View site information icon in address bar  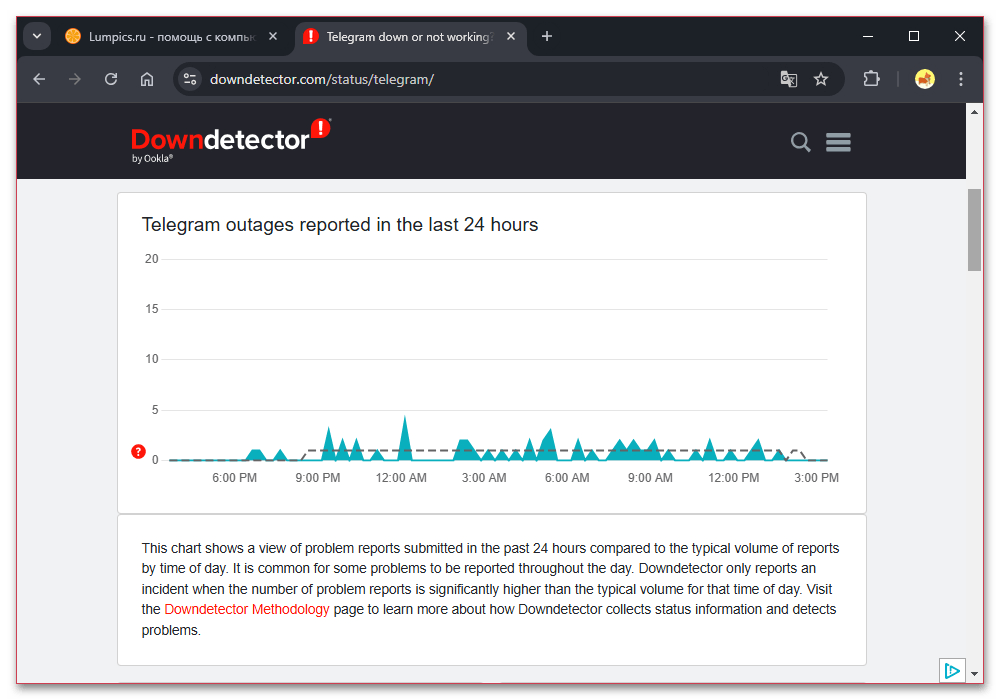pos(189,79)
